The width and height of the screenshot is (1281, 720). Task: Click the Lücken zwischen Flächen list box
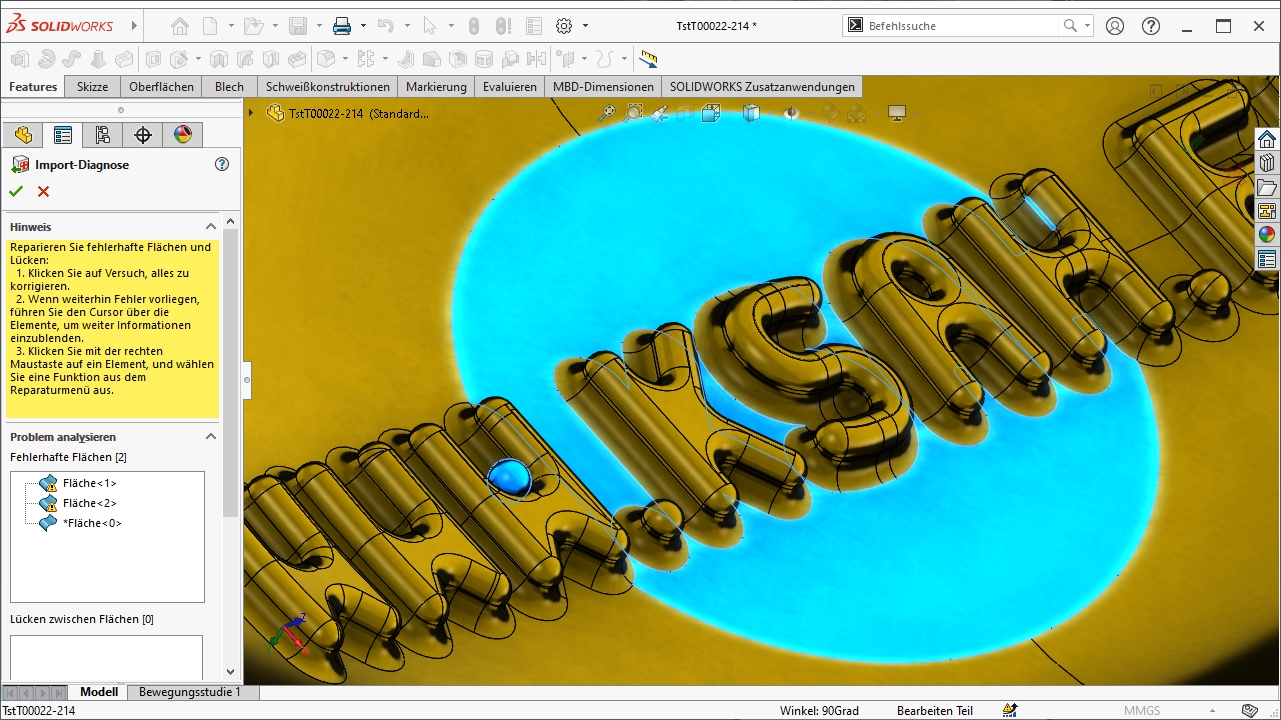click(x=106, y=656)
